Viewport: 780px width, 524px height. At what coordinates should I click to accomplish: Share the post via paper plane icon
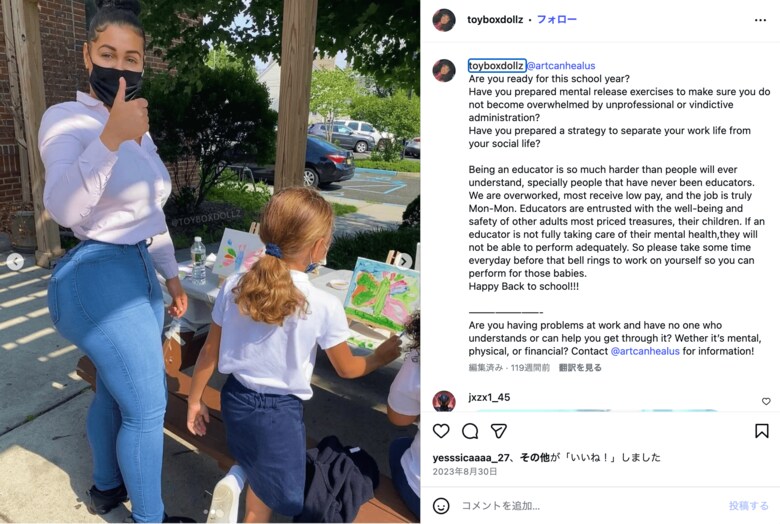point(498,431)
